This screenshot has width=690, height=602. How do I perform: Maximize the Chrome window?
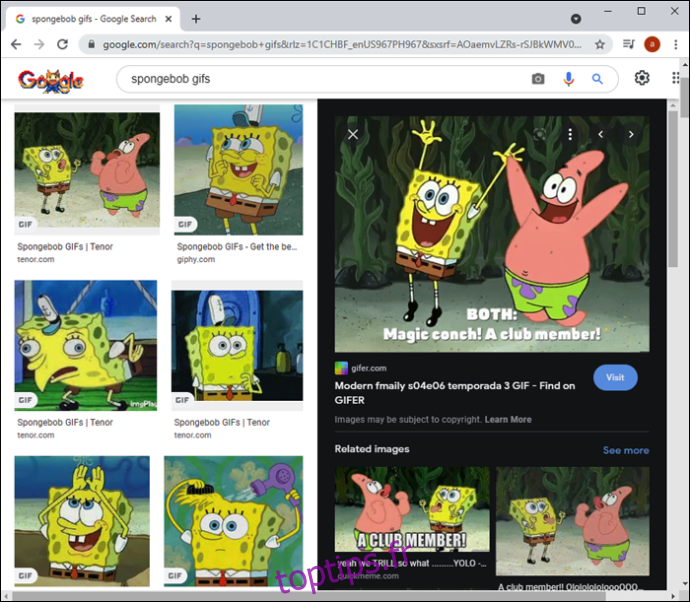point(641,11)
